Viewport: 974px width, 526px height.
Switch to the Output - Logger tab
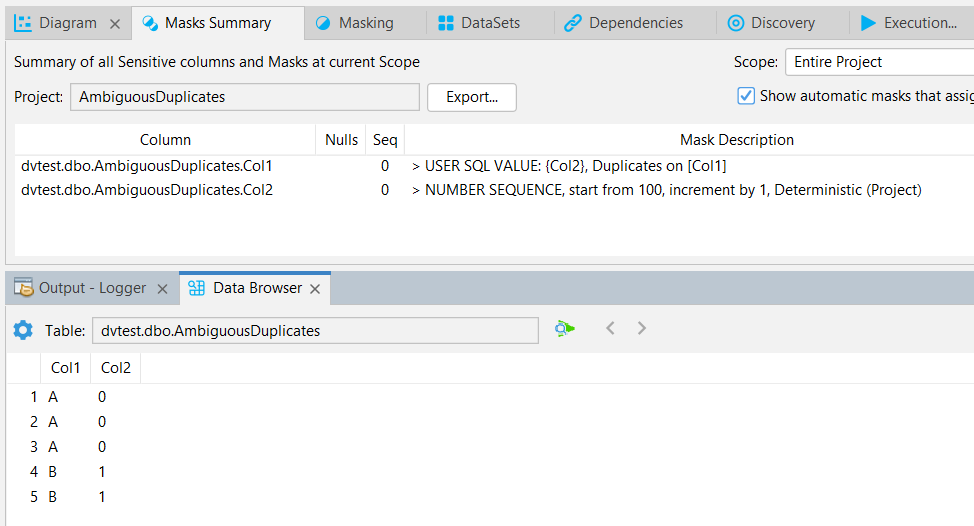pyautogui.click(x=92, y=288)
